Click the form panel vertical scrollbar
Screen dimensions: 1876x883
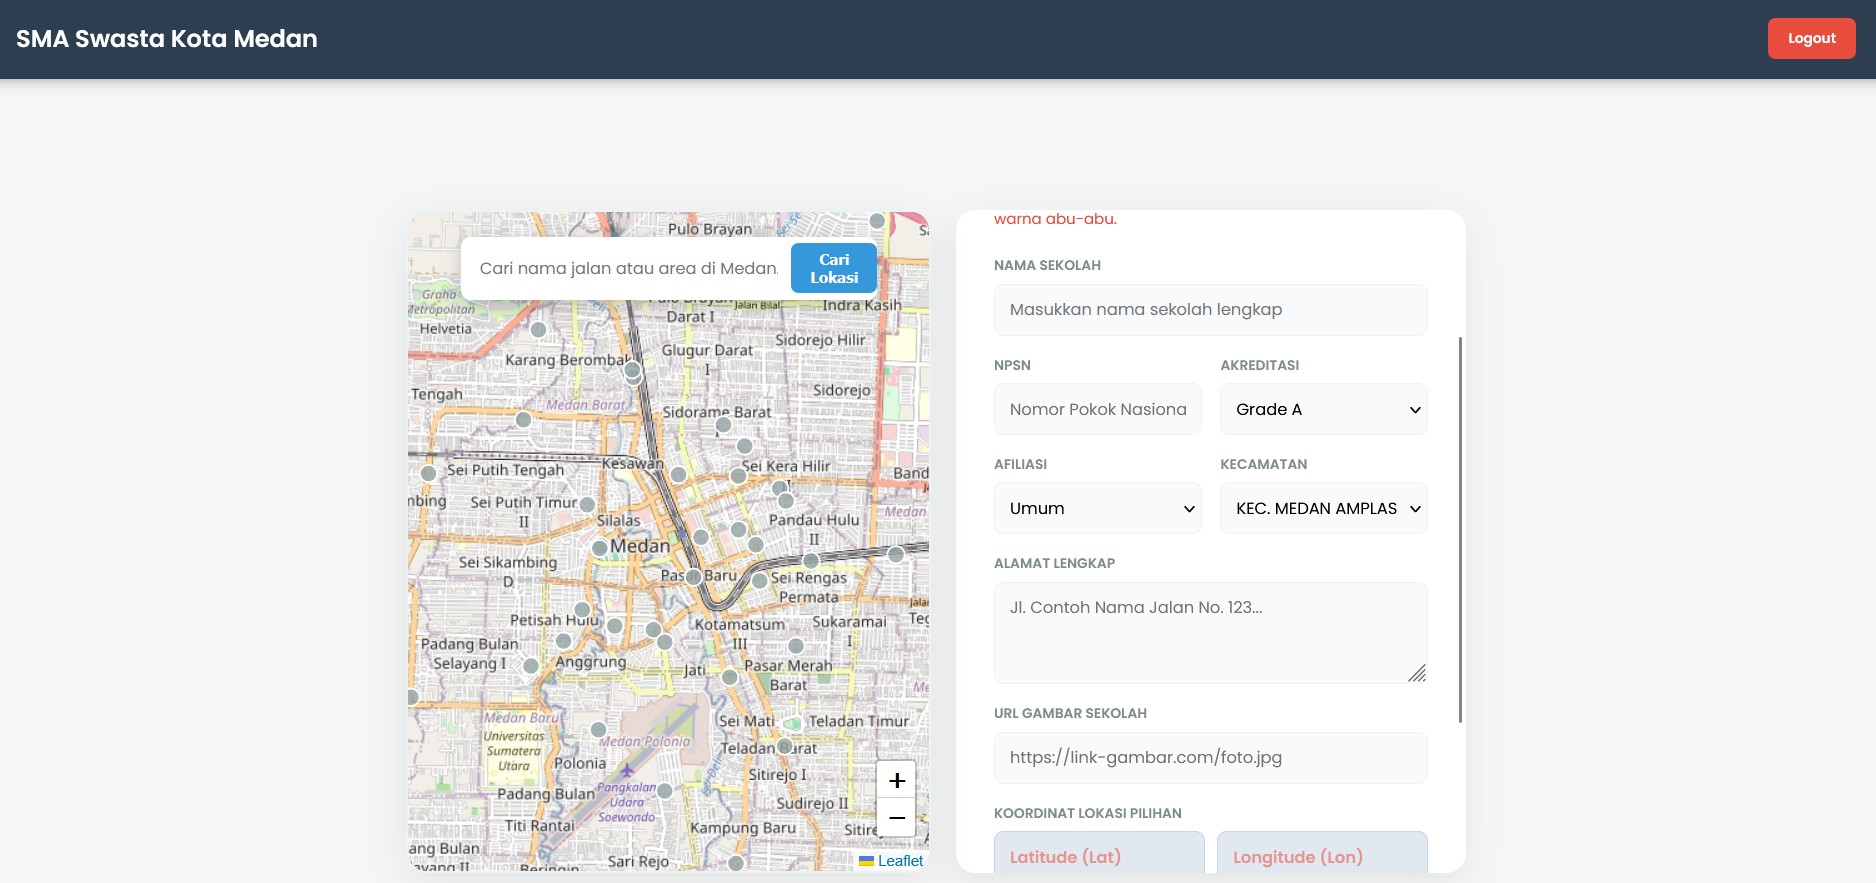1460,530
